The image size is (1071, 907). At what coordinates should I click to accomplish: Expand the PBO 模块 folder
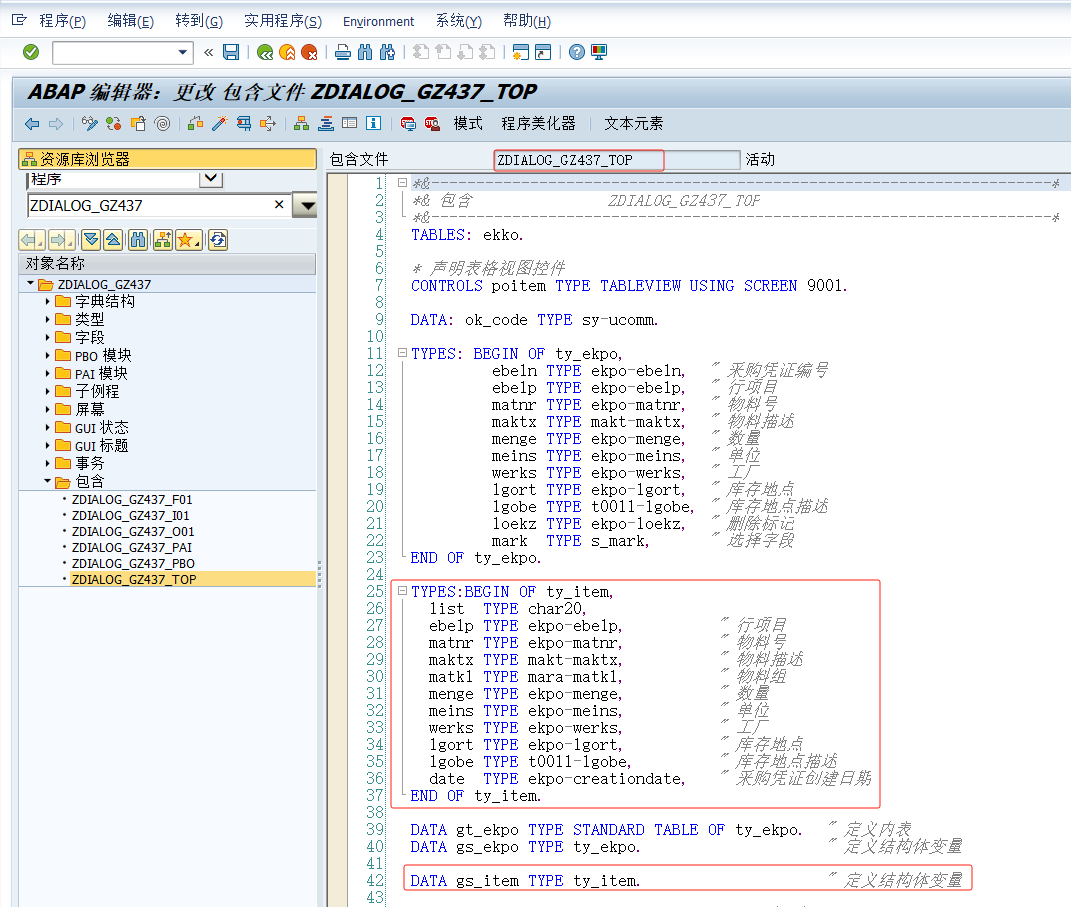[x=47, y=355]
